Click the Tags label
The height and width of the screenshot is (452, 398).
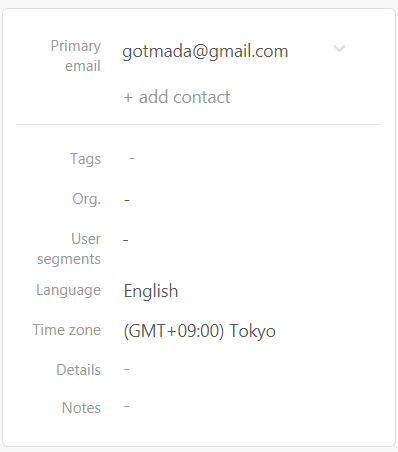(x=85, y=159)
